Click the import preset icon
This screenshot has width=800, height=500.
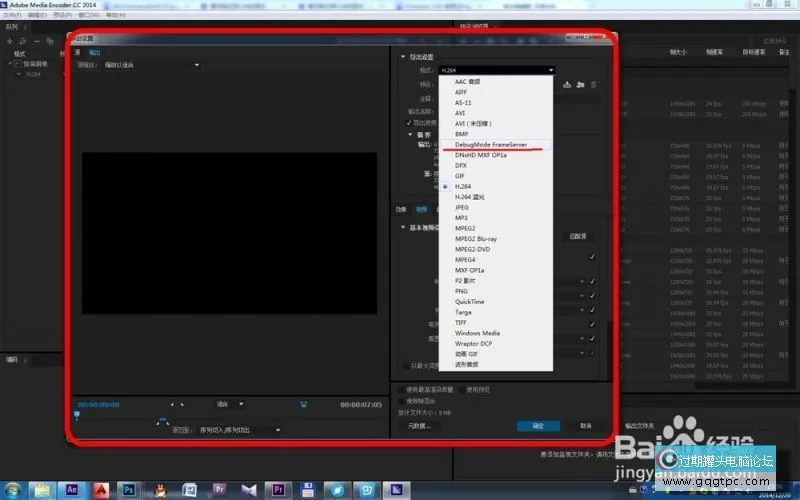point(580,85)
